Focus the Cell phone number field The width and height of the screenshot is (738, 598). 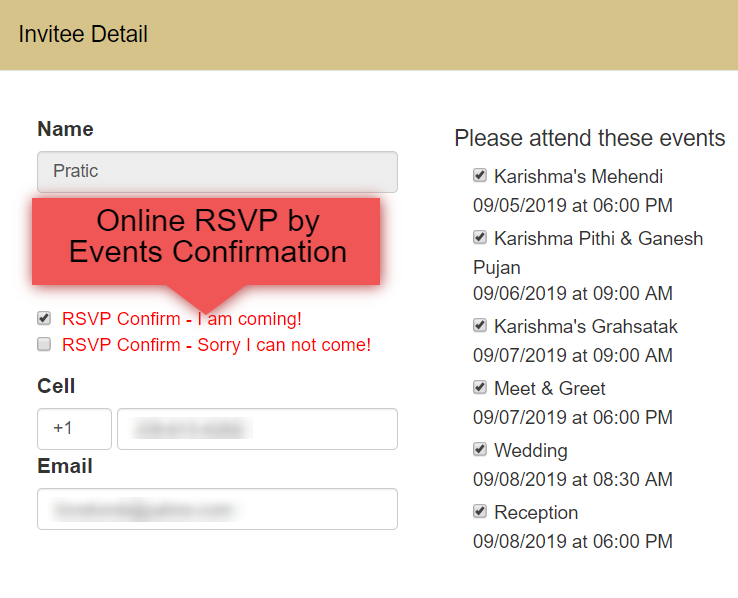257,429
